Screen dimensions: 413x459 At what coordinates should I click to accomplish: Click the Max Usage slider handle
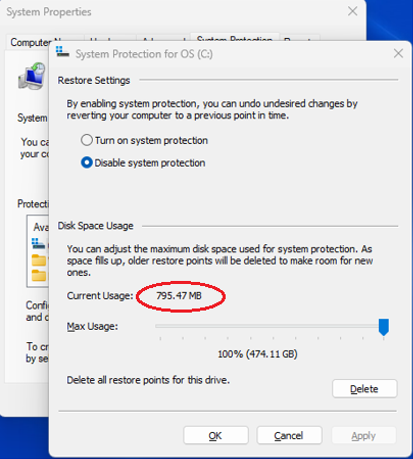[x=384, y=327]
